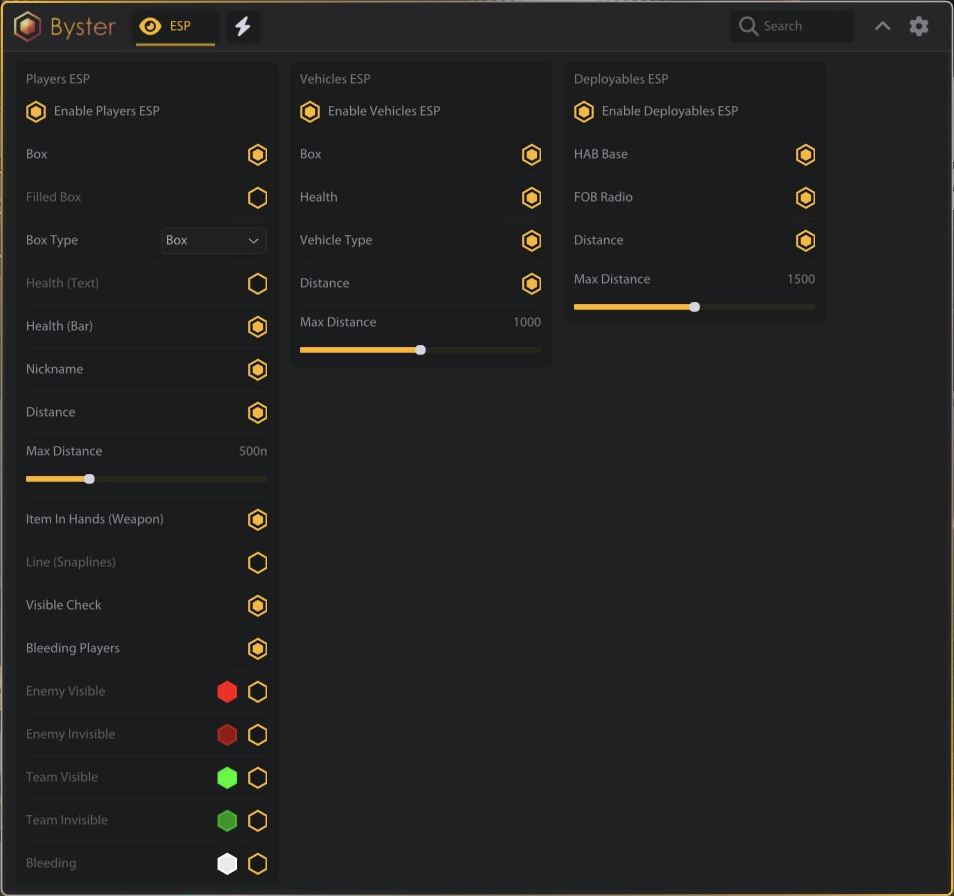Click the Byster logo icon
Viewport: 954px width, 896px height.
point(28,27)
